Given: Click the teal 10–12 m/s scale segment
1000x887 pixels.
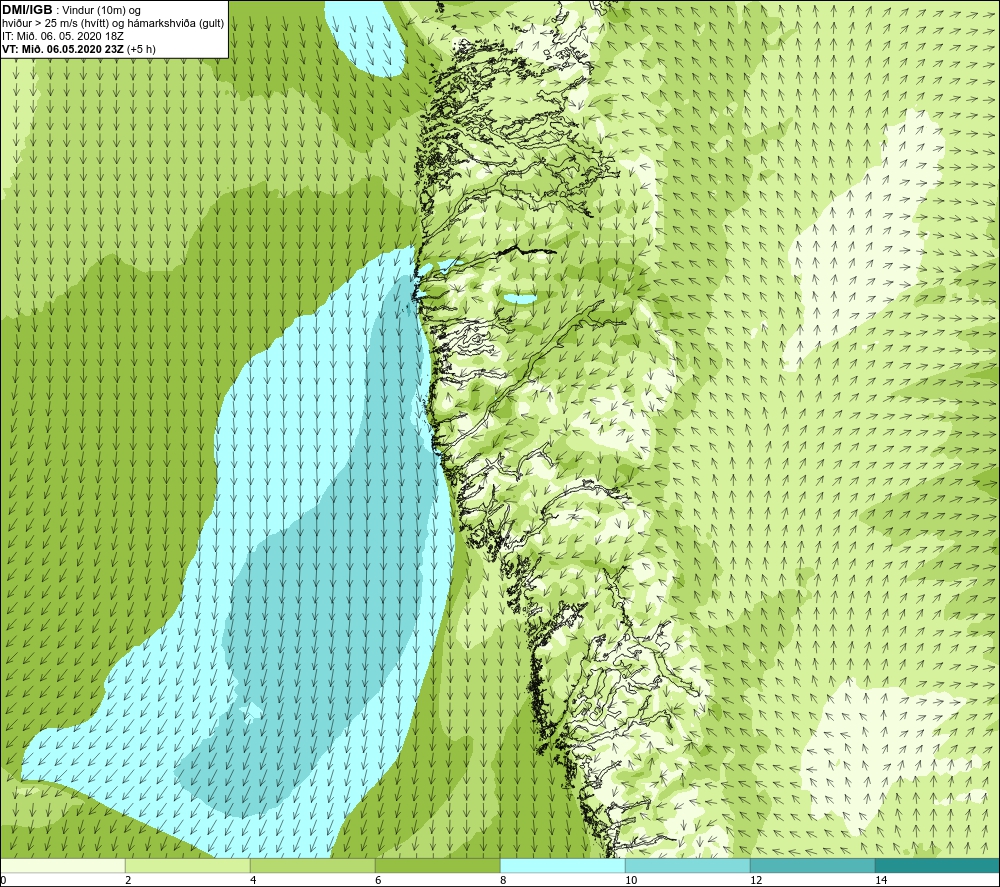Looking at the screenshot, I should (x=688, y=865).
